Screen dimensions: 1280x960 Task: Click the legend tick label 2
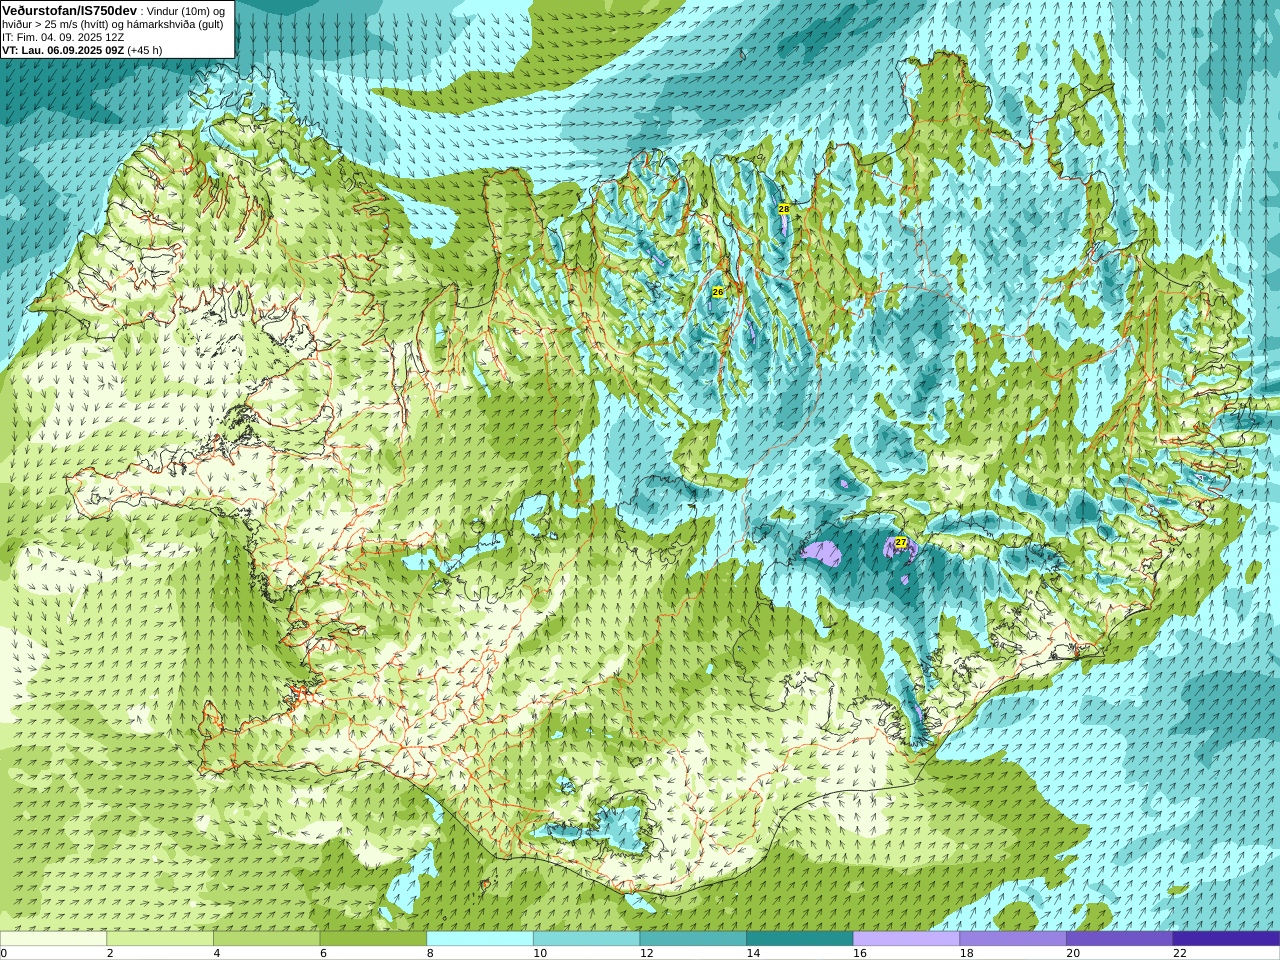pos(110,953)
